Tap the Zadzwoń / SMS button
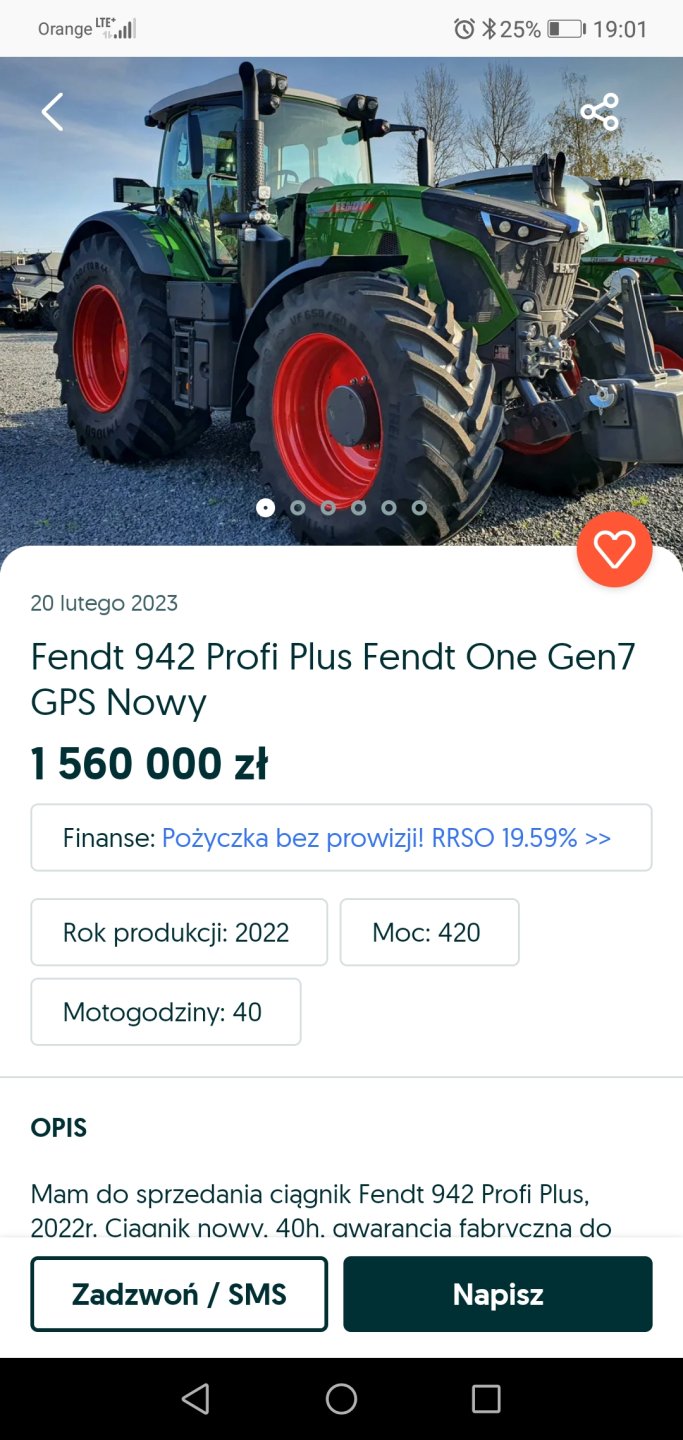The image size is (683, 1440). (x=179, y=1294)
